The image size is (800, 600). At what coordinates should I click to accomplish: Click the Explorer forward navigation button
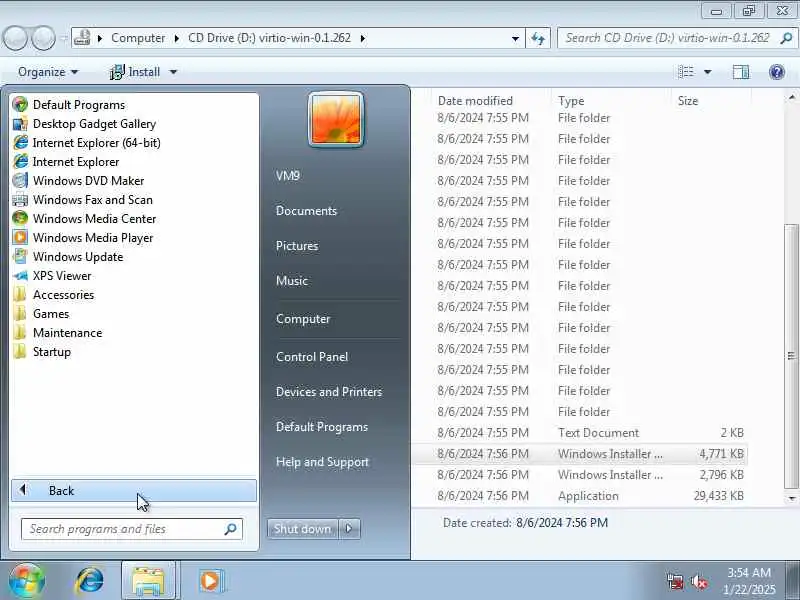(43, 38)
